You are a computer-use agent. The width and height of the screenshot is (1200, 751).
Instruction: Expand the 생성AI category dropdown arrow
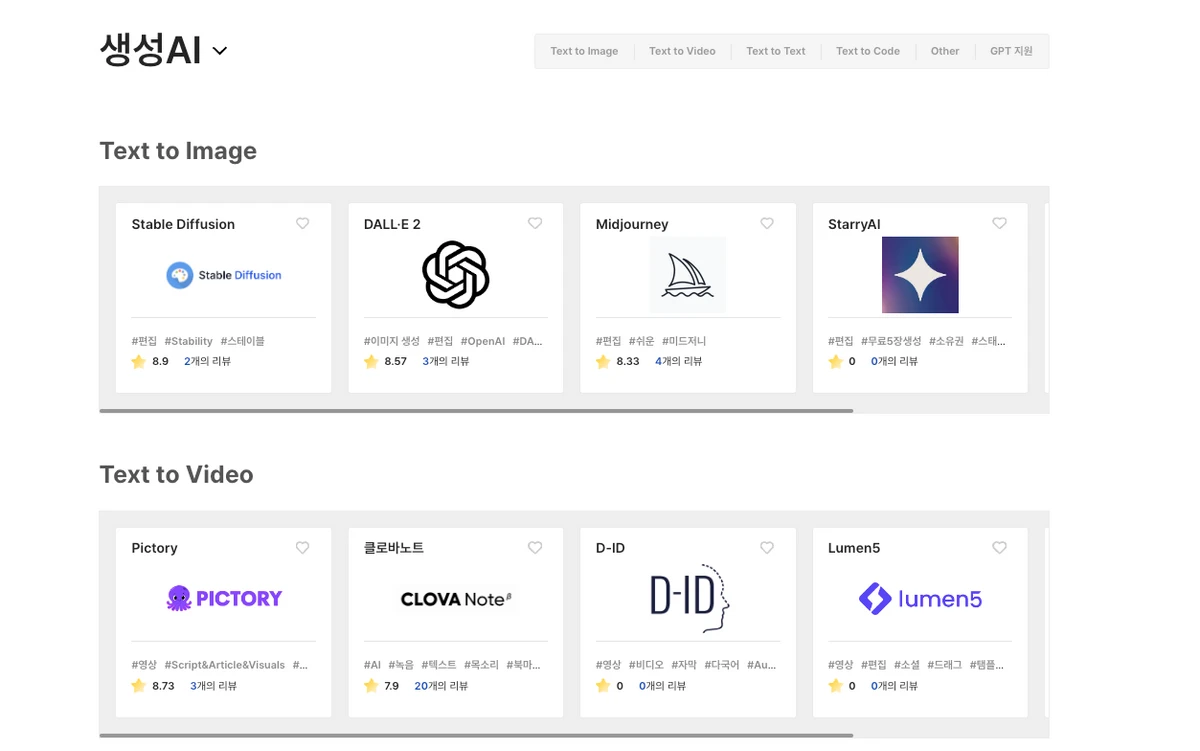220,51
